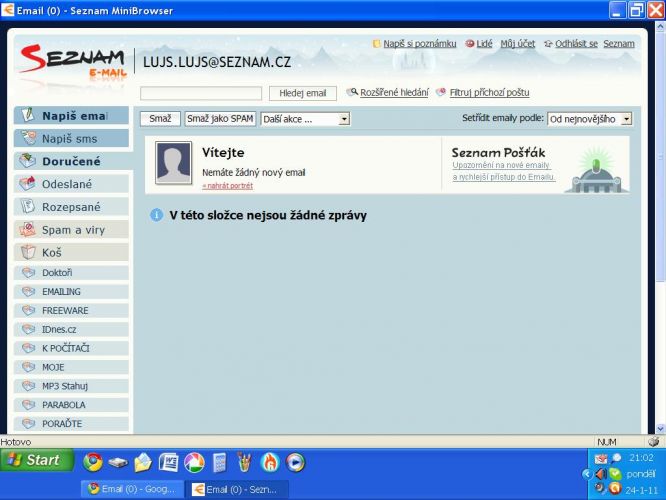
Task: Click the icon beside Odeslané
Action: (x=28, y=183)
